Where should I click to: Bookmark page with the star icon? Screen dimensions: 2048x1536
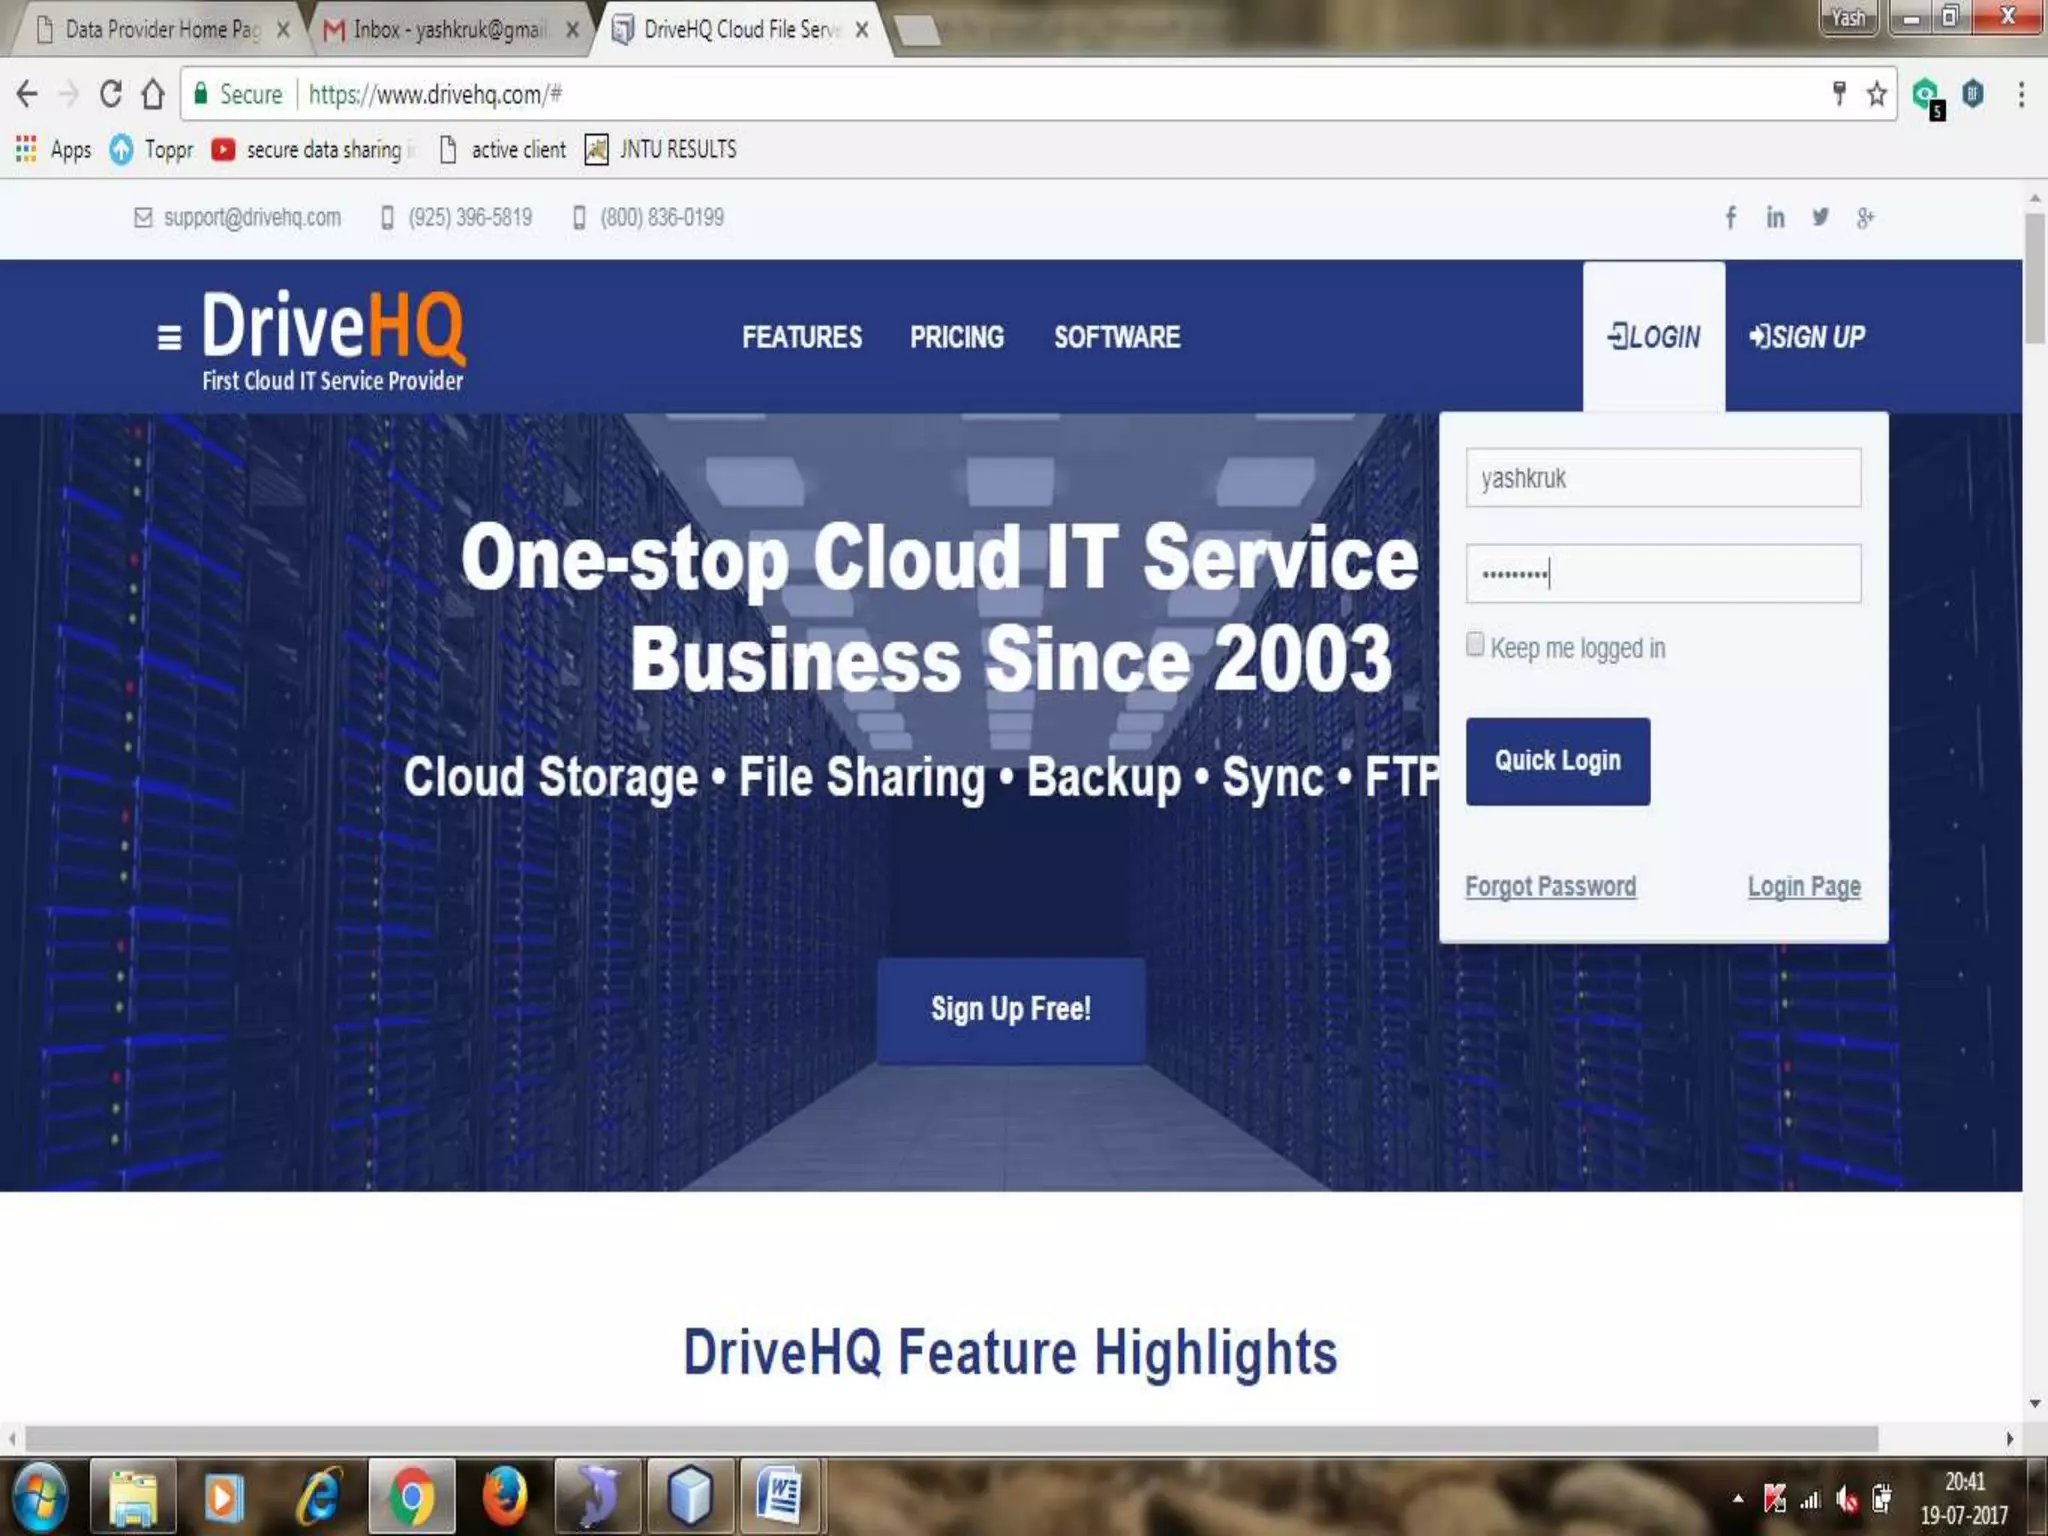(1876, 94)
